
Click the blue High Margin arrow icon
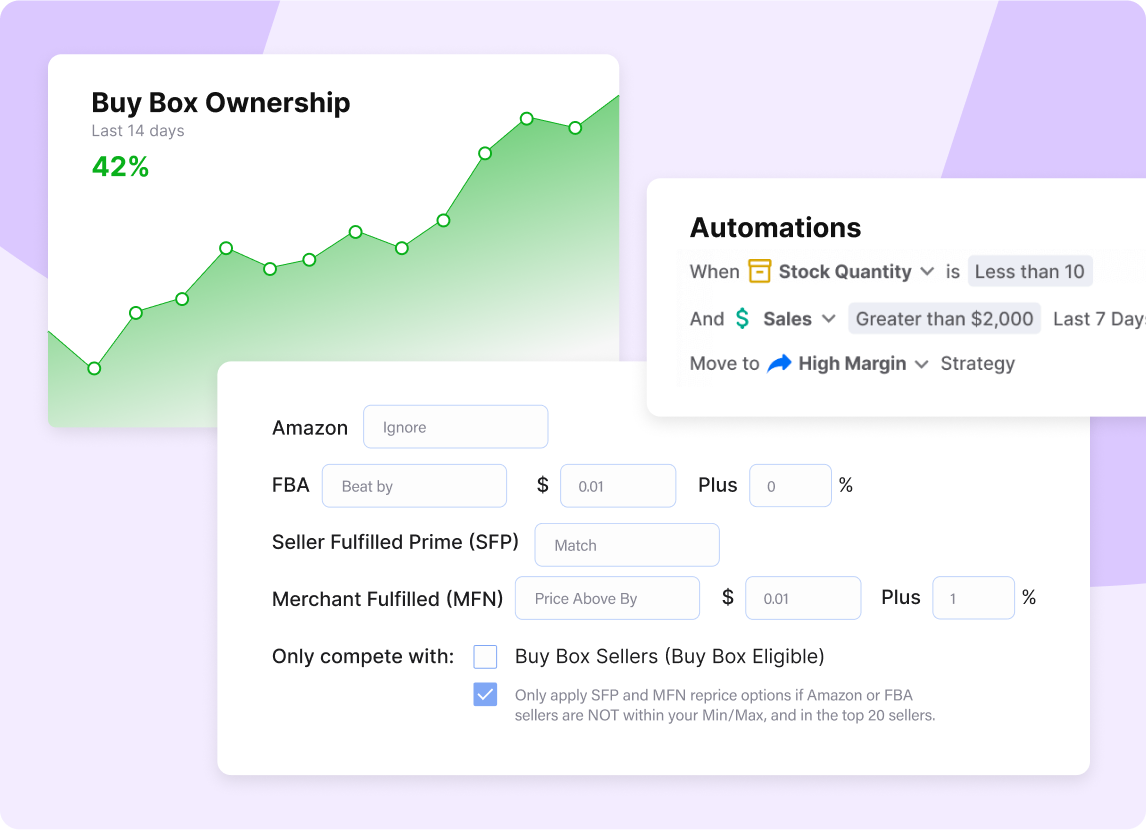click(779, 363)
